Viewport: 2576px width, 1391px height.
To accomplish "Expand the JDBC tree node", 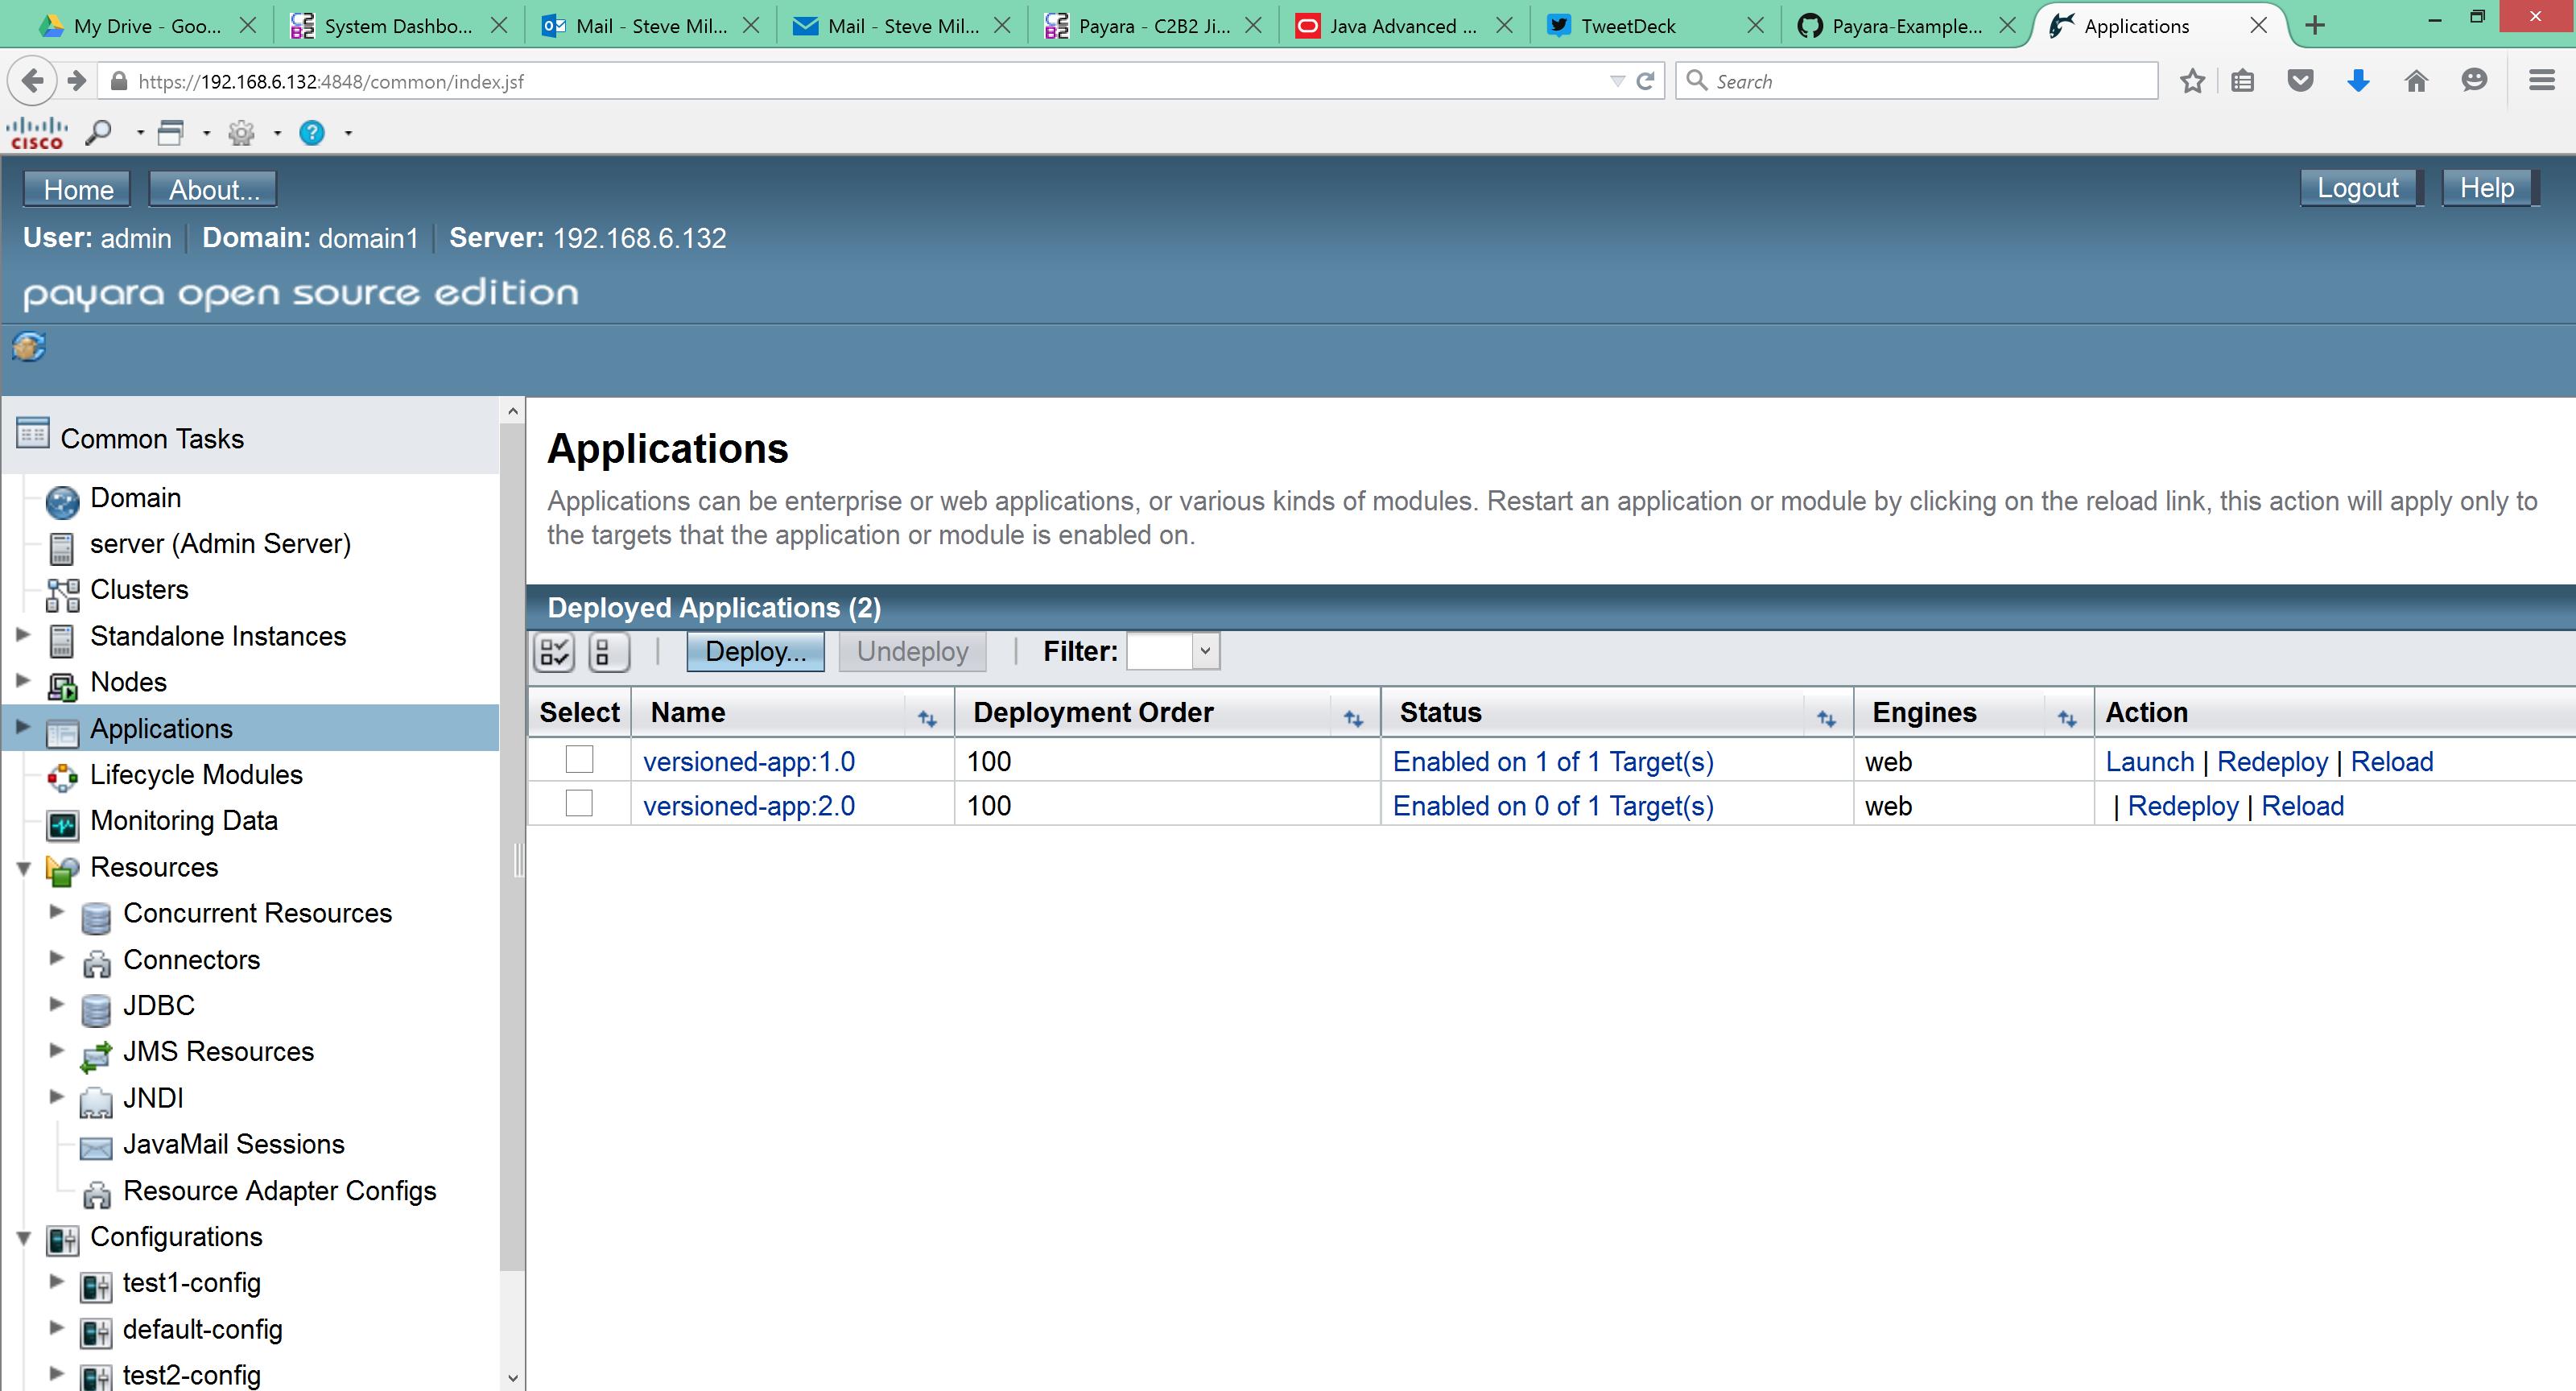I will (57, 1004).
